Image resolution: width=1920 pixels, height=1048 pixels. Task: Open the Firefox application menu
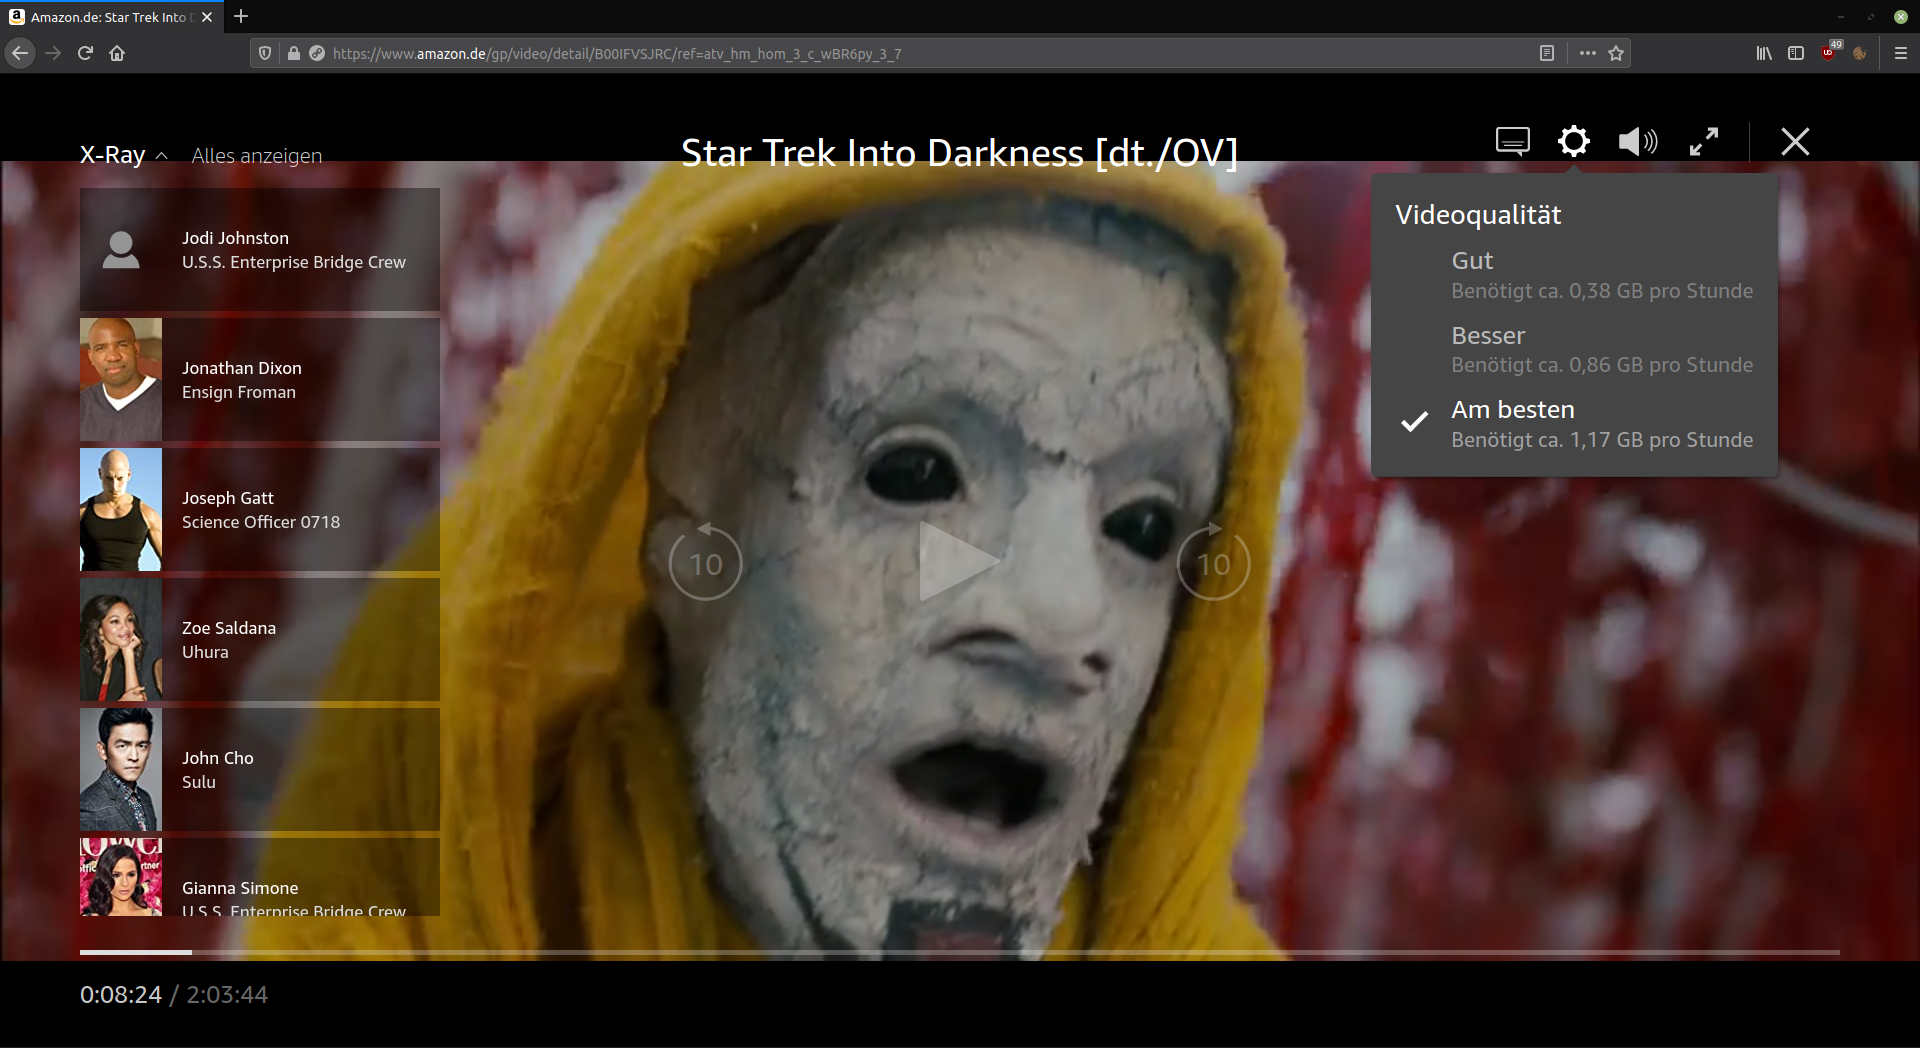1901,53
